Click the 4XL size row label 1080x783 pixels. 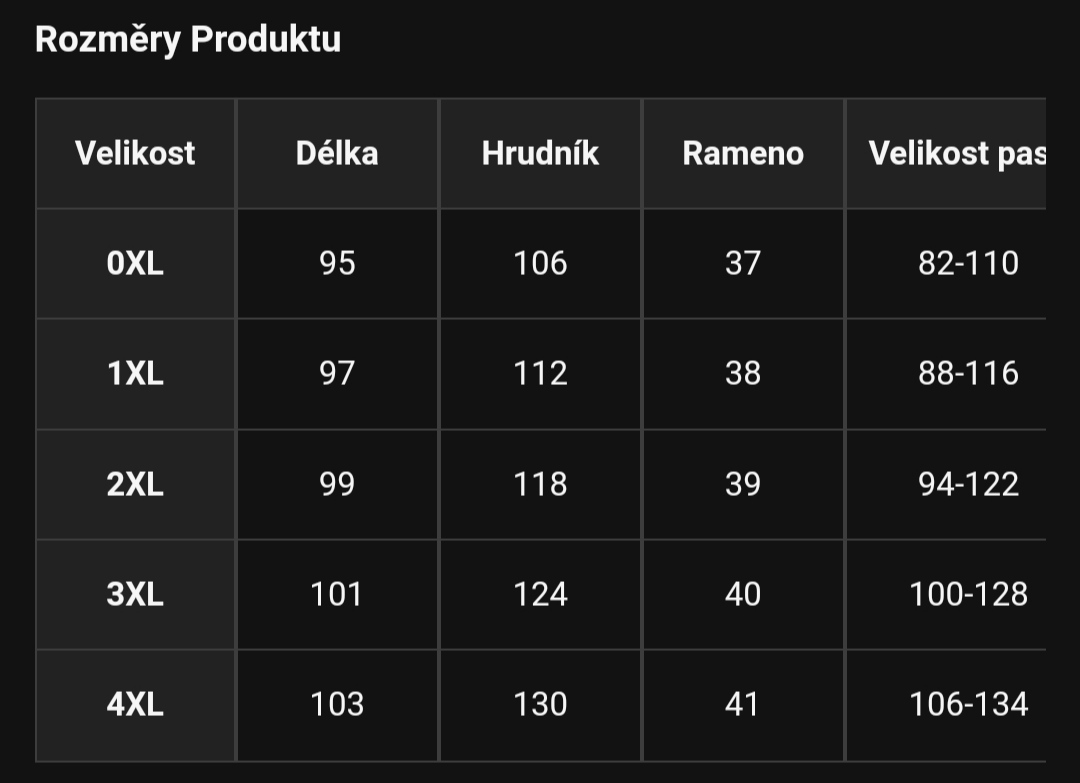pos(135,704)
